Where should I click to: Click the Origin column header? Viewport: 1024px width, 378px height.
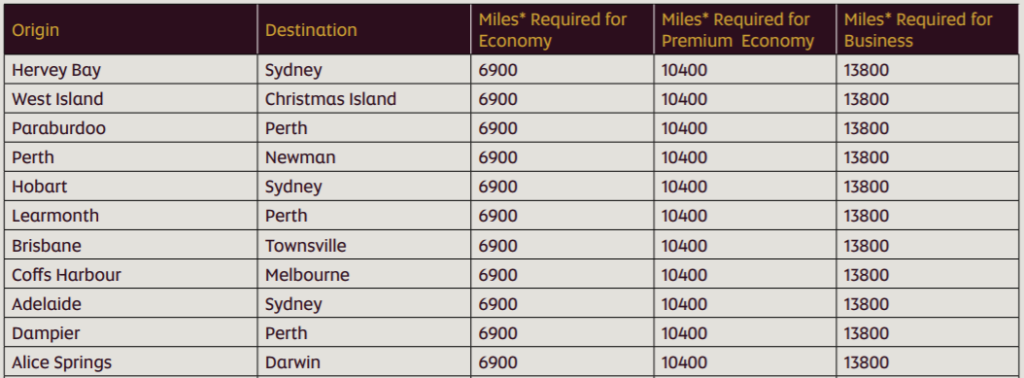(131, 30)
